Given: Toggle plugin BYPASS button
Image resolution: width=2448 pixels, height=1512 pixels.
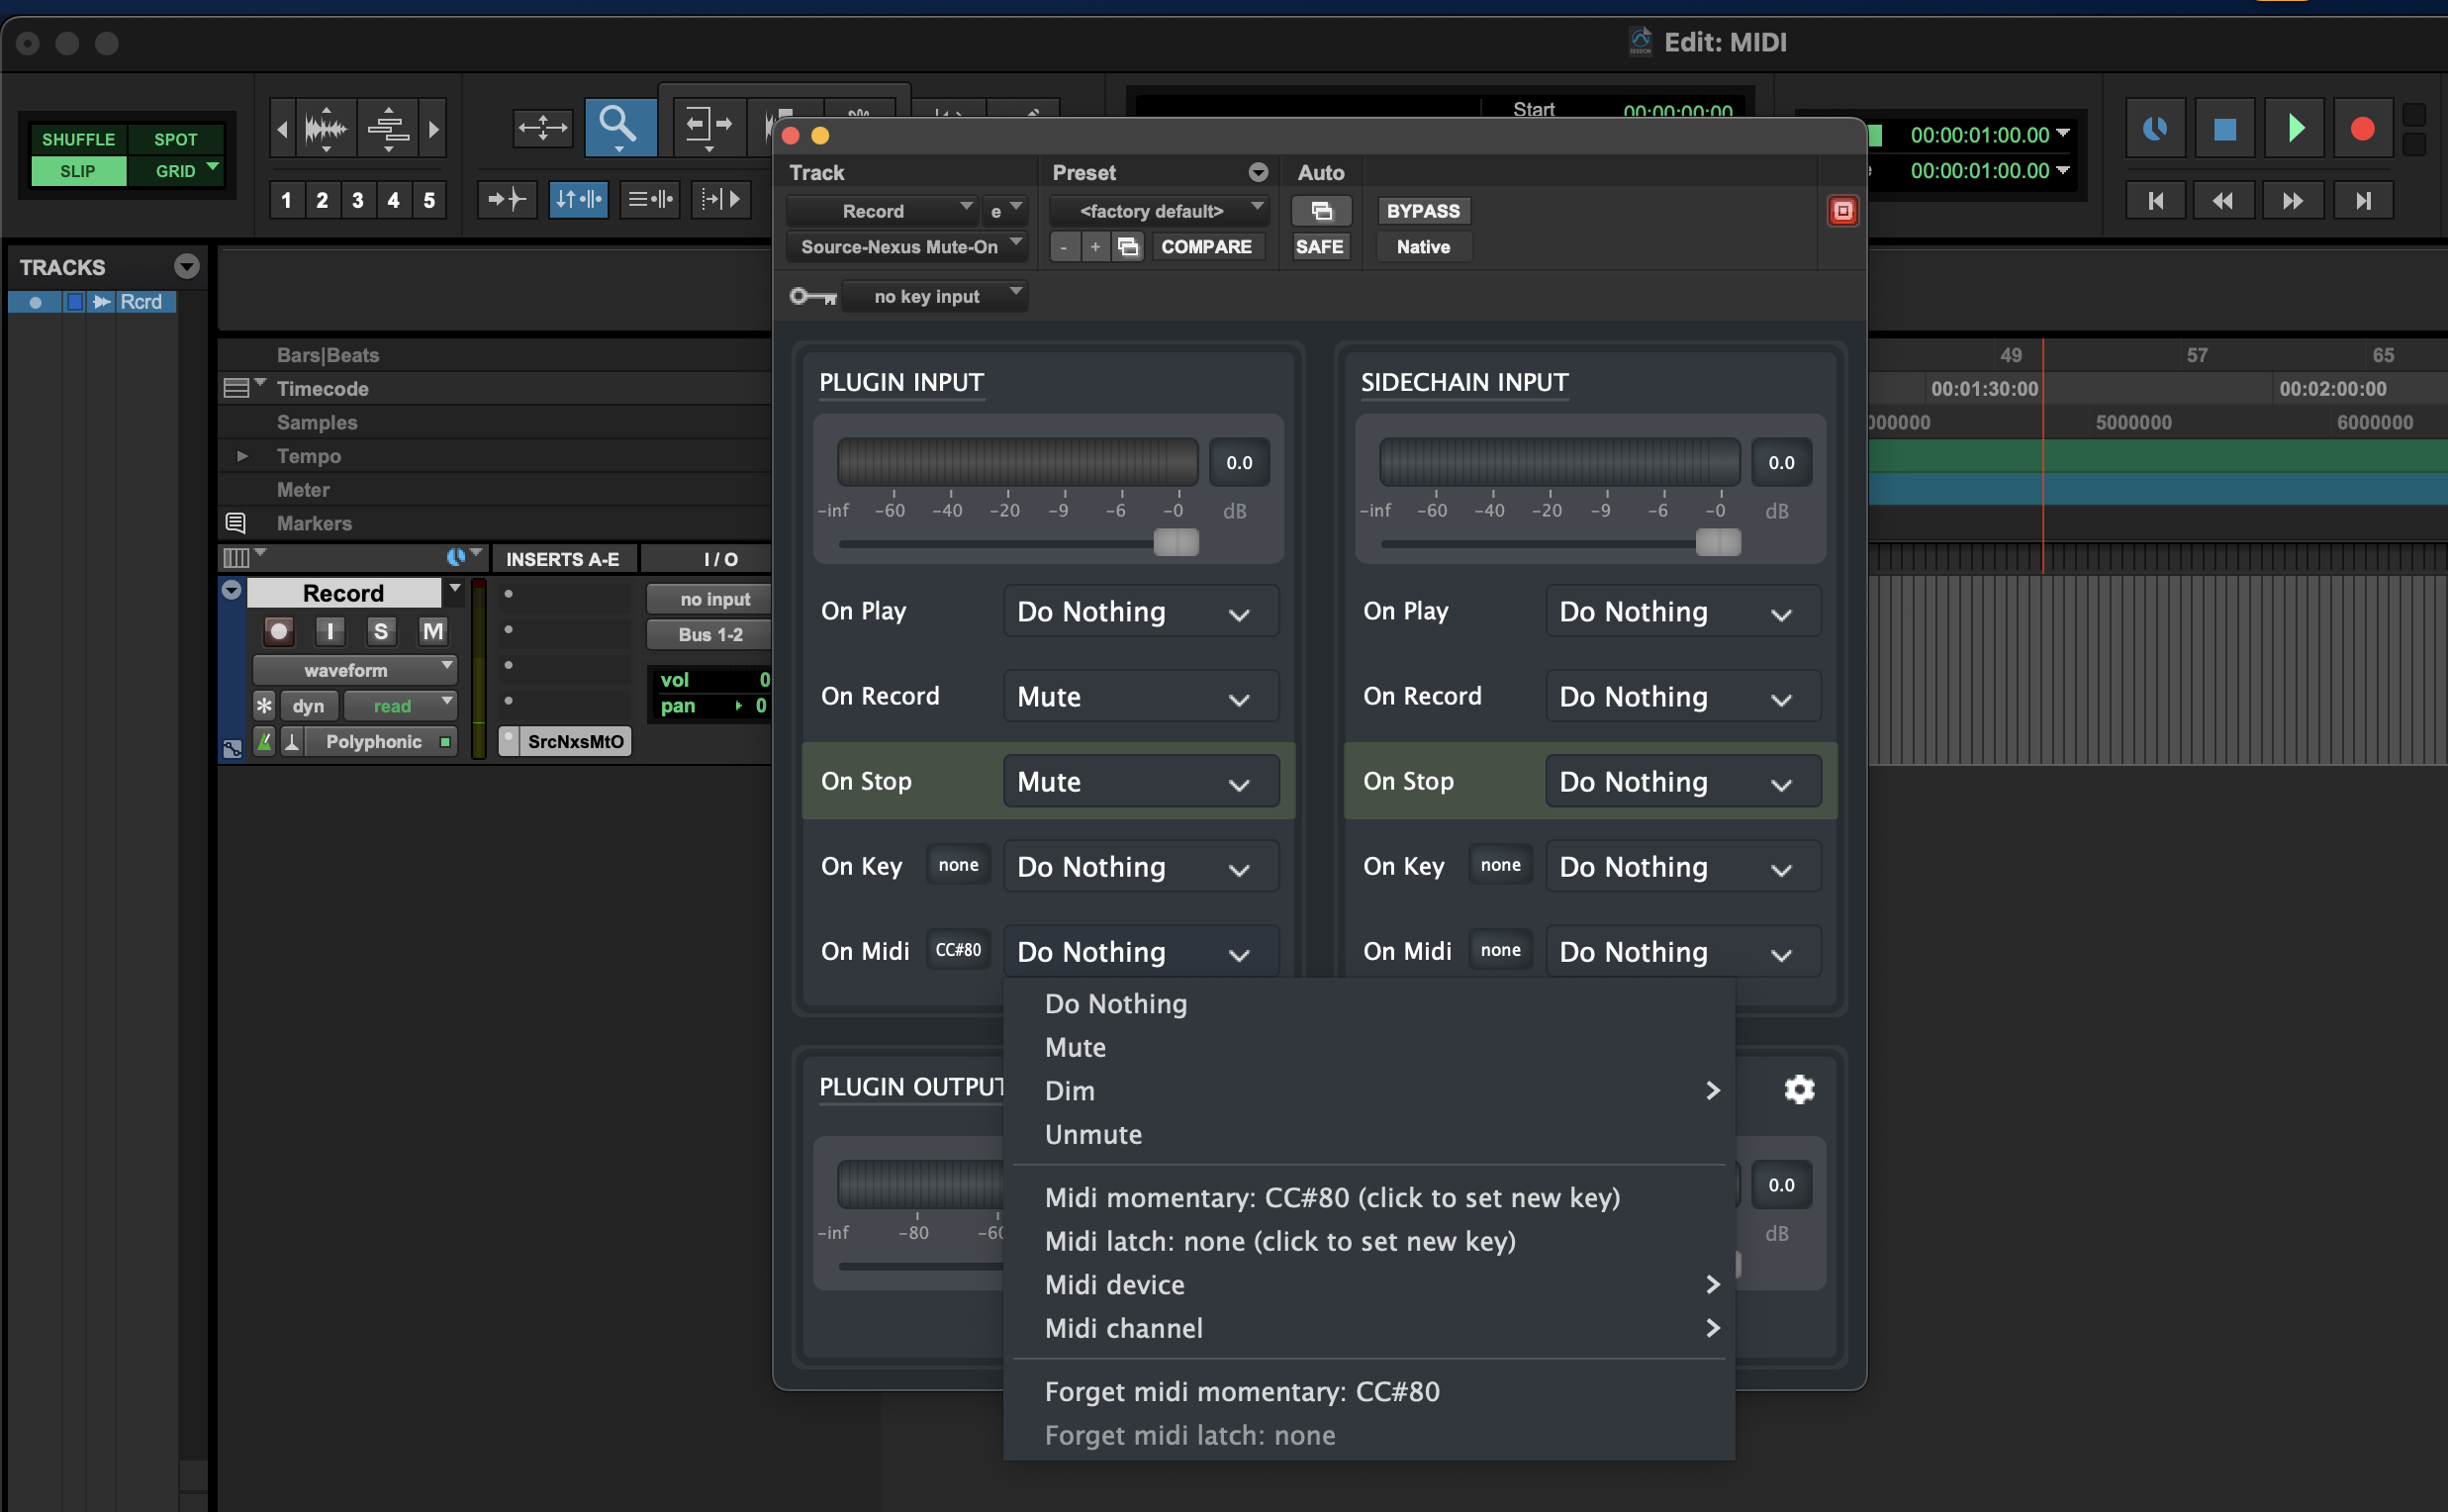Looking at the screenshot, I should point(1422,211).
